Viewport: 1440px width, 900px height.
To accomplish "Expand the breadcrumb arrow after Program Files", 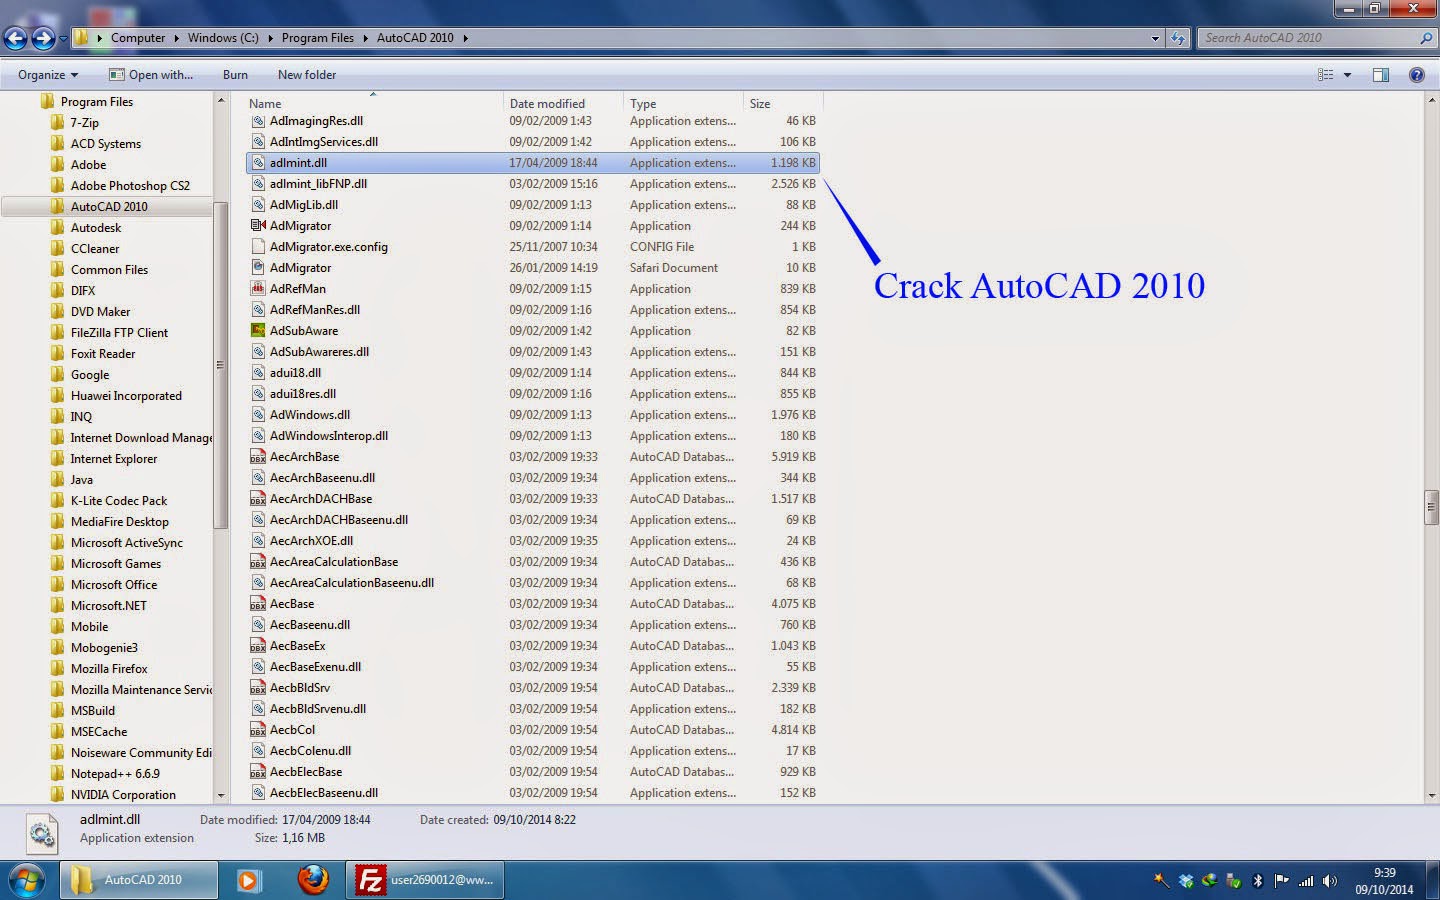I will coord(366,38).
